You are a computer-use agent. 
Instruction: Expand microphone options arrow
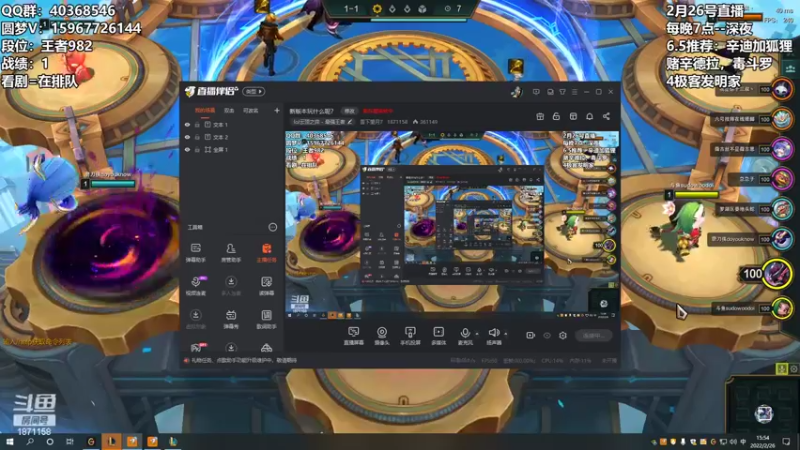[477, 334]
